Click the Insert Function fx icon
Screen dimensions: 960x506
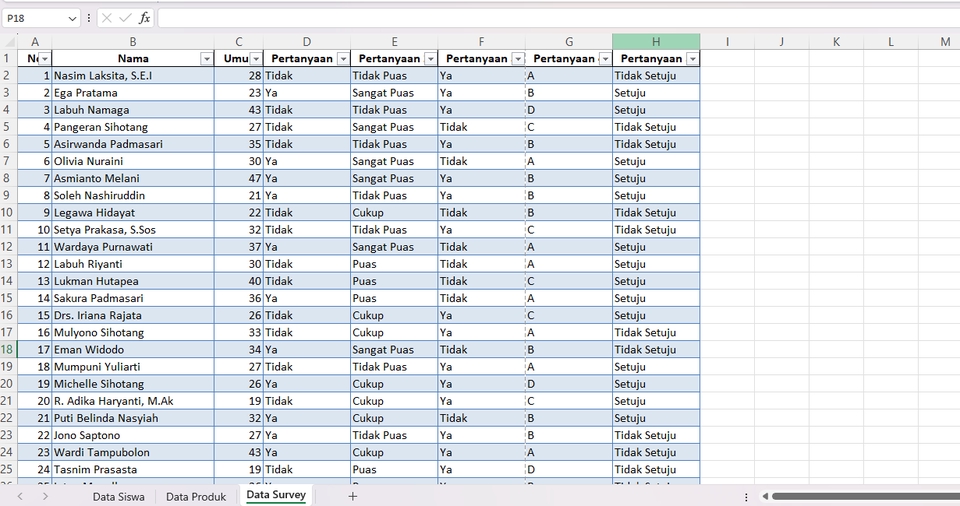pyautogui.click(x=144, y=18)
